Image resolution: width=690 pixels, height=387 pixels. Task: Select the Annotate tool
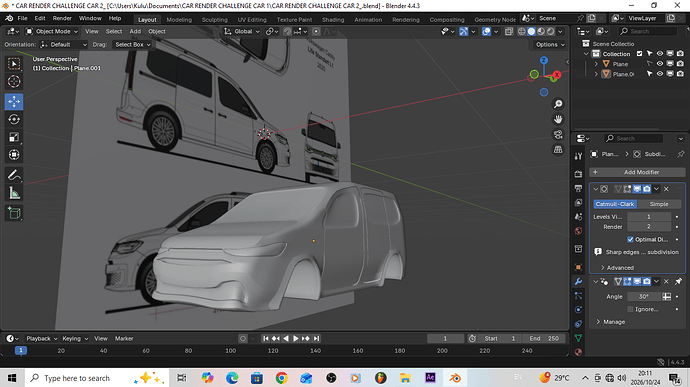click(x=14, y=175)
